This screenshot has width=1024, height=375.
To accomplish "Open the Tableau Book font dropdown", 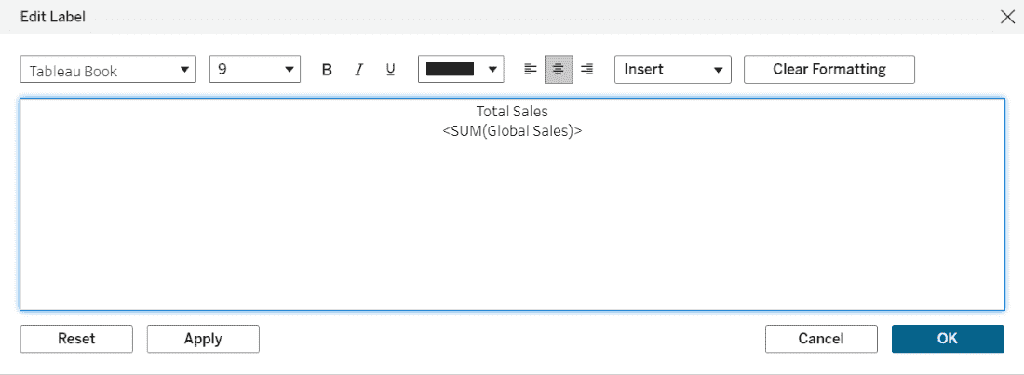I will (x=108, y=69).
